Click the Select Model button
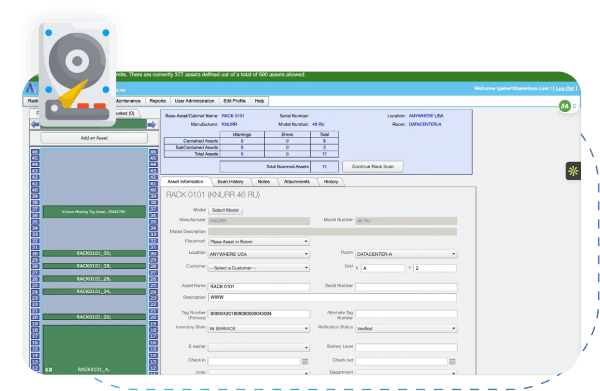The height and width of the screenshot is (391, 600). pos(225,210)
